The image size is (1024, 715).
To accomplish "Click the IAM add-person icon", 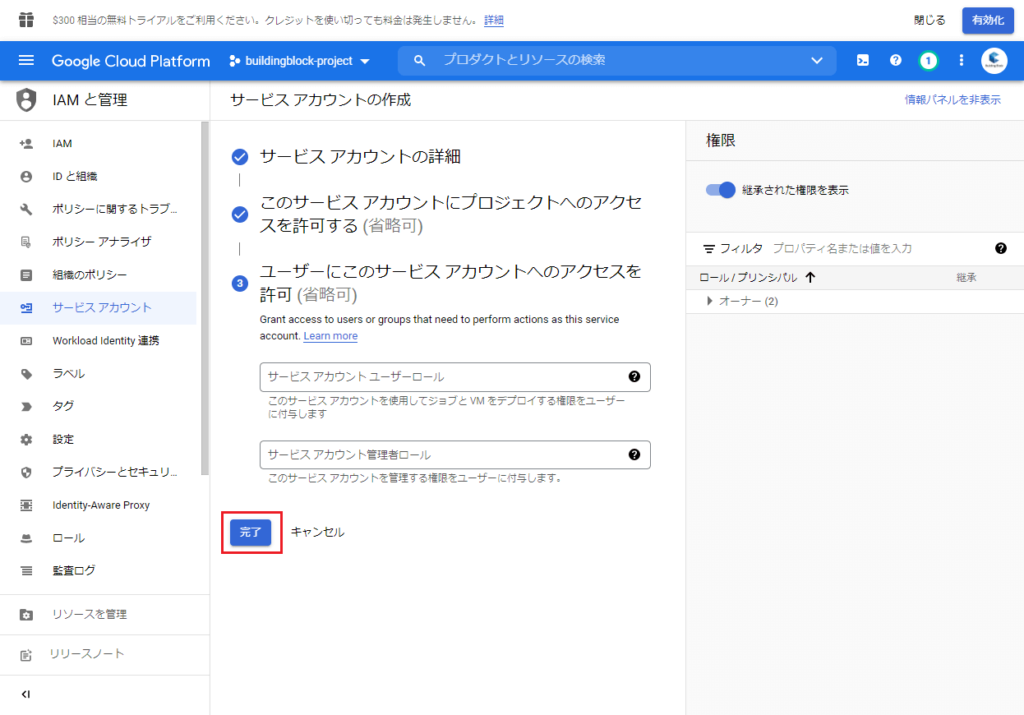I will click(x=26, y=144).
